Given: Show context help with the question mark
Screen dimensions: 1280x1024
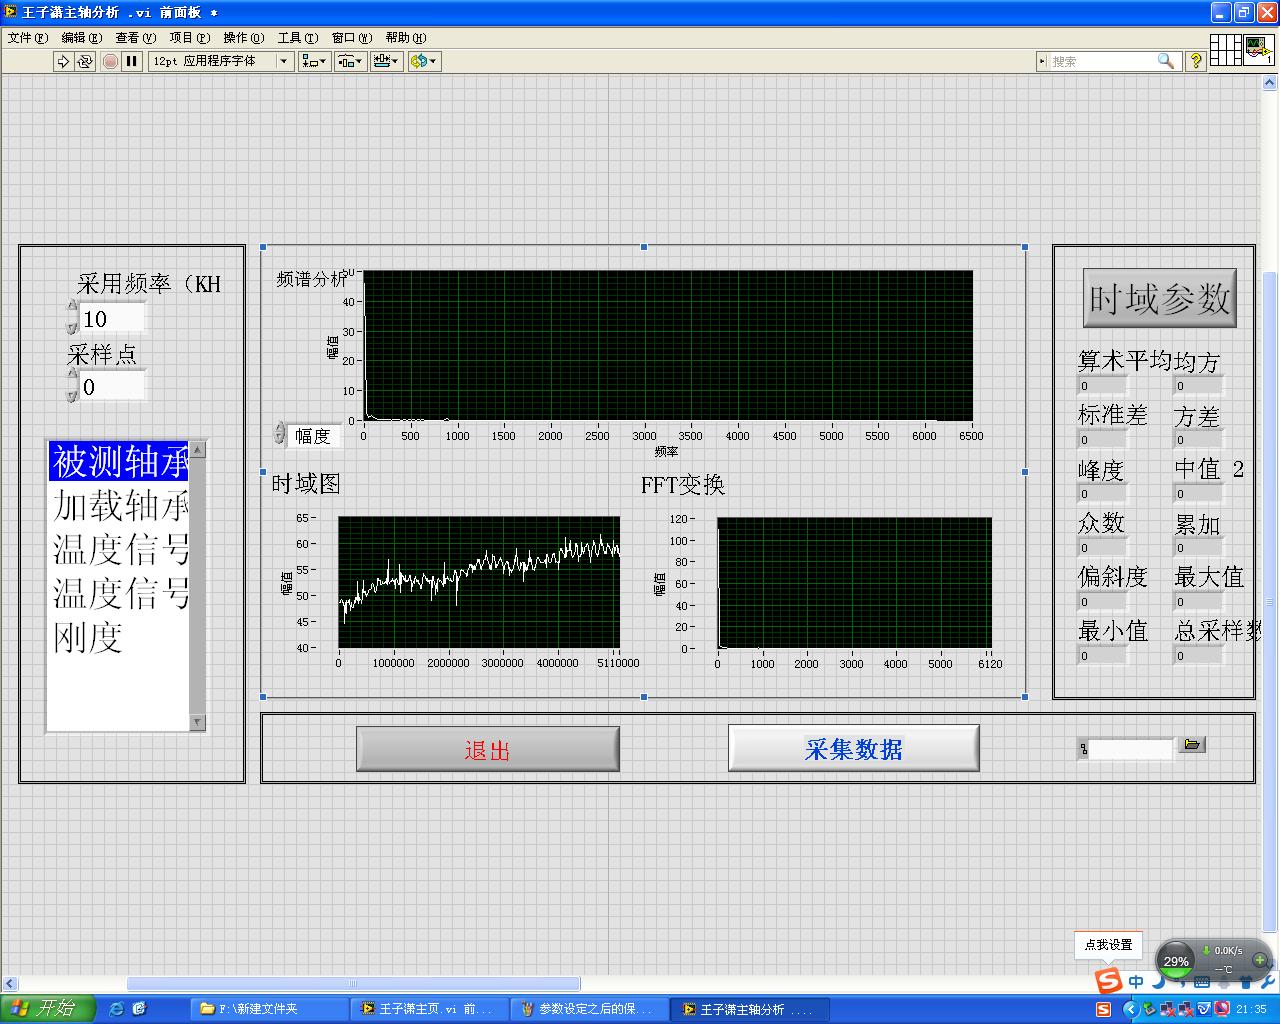Looking at the screenshot, I should point(1195,61).
